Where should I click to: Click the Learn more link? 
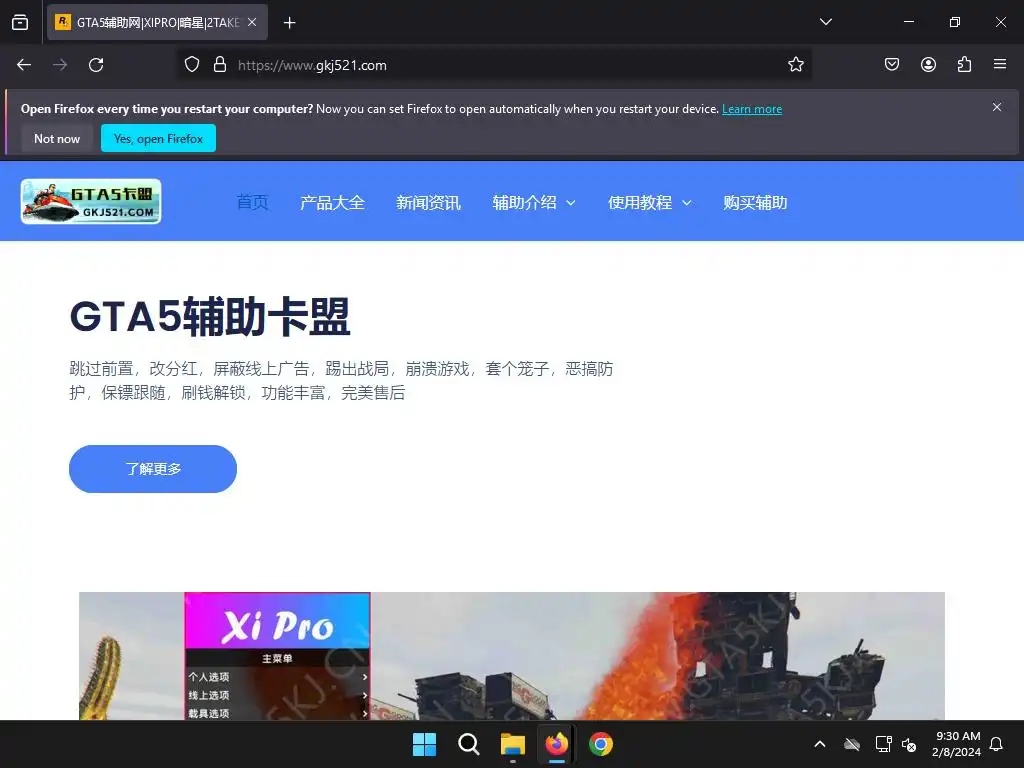752,109
